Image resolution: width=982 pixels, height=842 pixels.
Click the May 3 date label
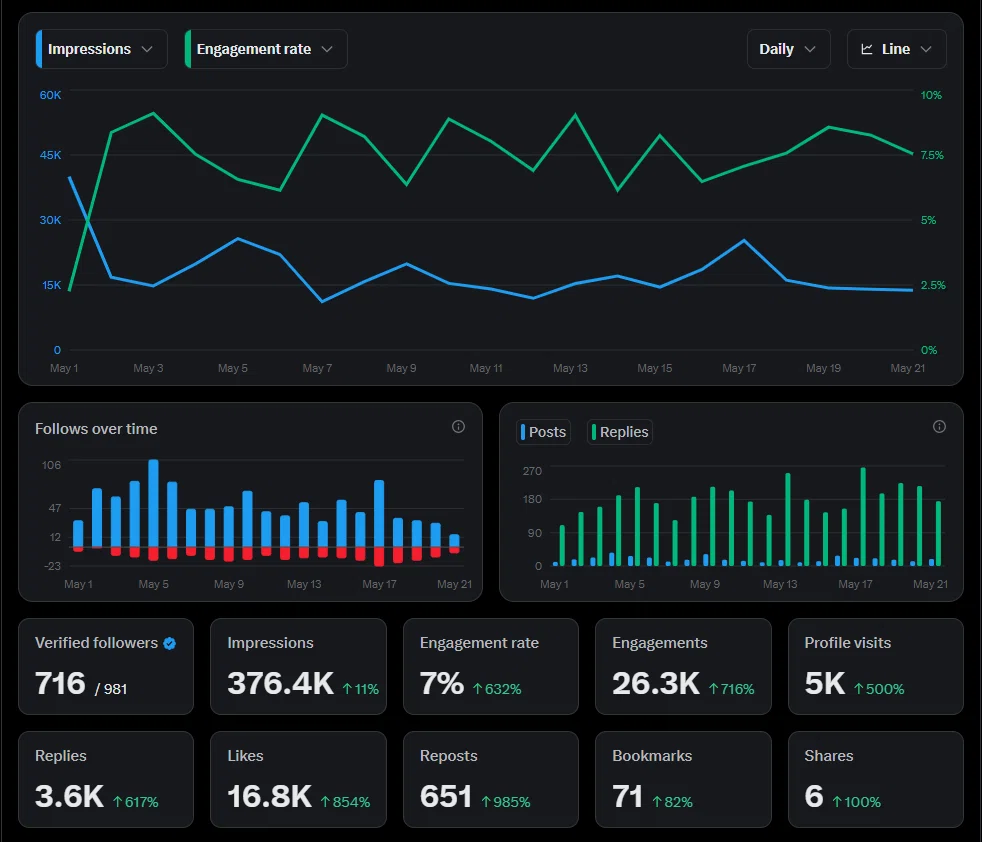click(x=148, y=368)
